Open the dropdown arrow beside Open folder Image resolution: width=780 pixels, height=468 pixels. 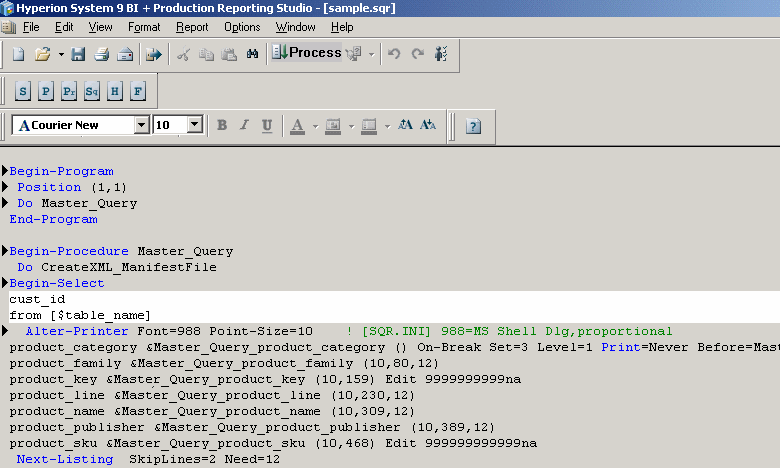(x=61, y=54)
